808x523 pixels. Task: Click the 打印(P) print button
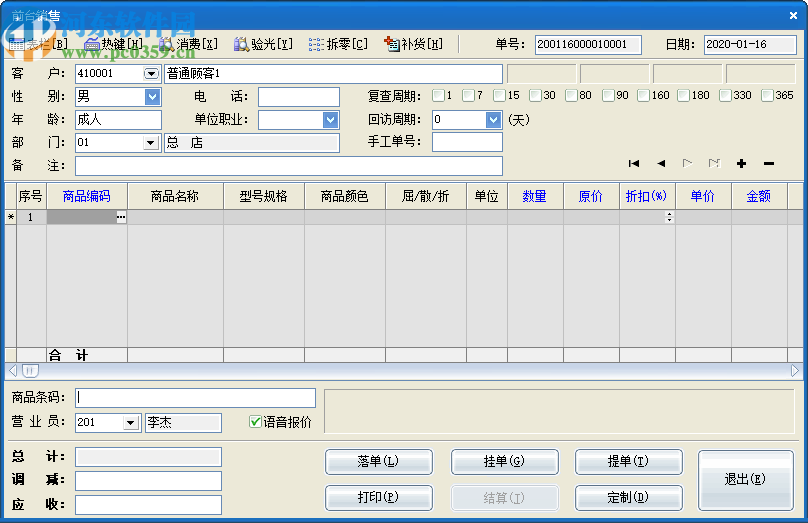379,498
